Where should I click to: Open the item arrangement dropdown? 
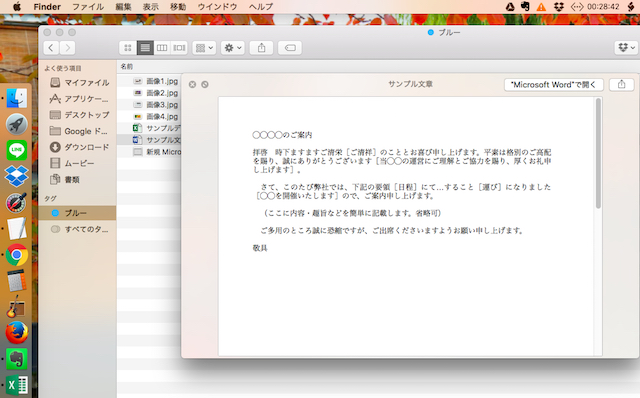coord(204,48)
